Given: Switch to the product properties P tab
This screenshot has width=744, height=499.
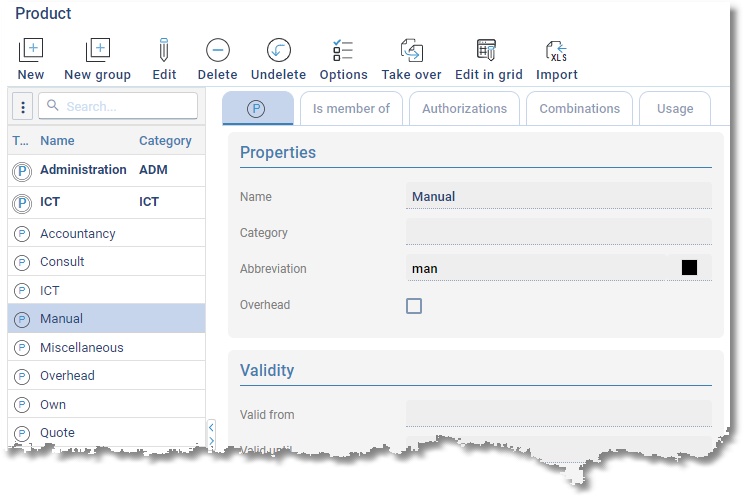Looking at the screenshot, I should pos(258,109).
